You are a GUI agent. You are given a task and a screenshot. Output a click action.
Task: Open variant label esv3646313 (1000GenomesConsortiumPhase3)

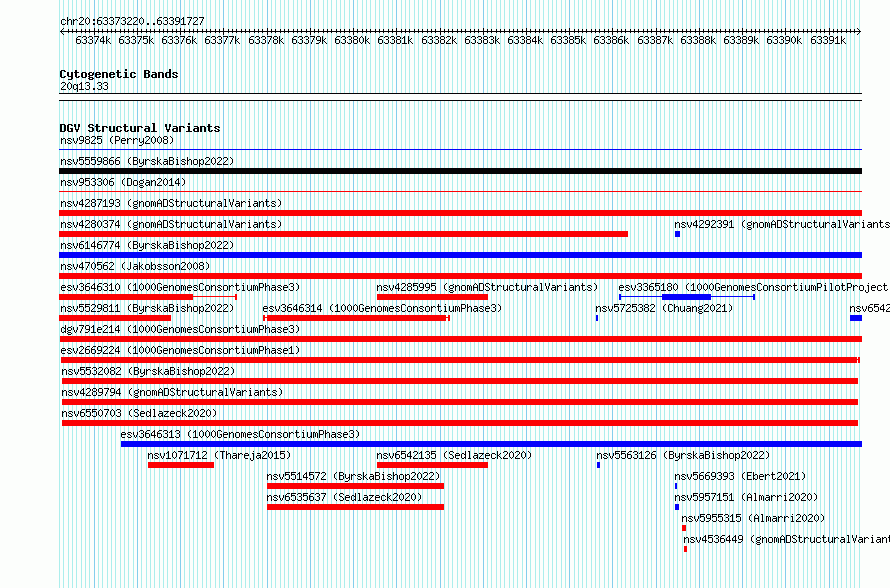(x=240, y=434)
